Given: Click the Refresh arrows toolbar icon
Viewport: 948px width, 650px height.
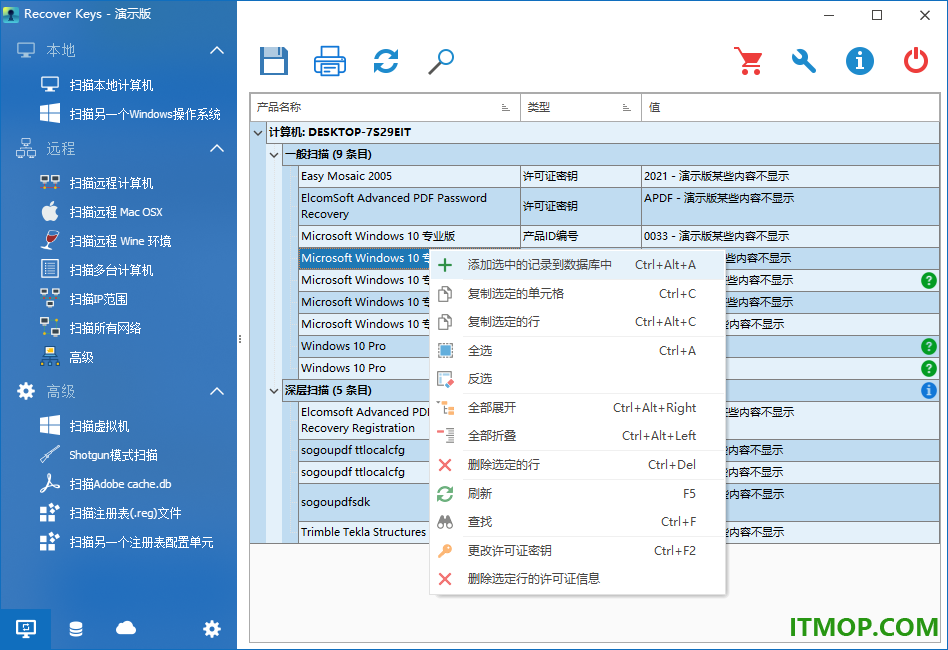Looking at the screenshot, I should (x=386, y=60).
